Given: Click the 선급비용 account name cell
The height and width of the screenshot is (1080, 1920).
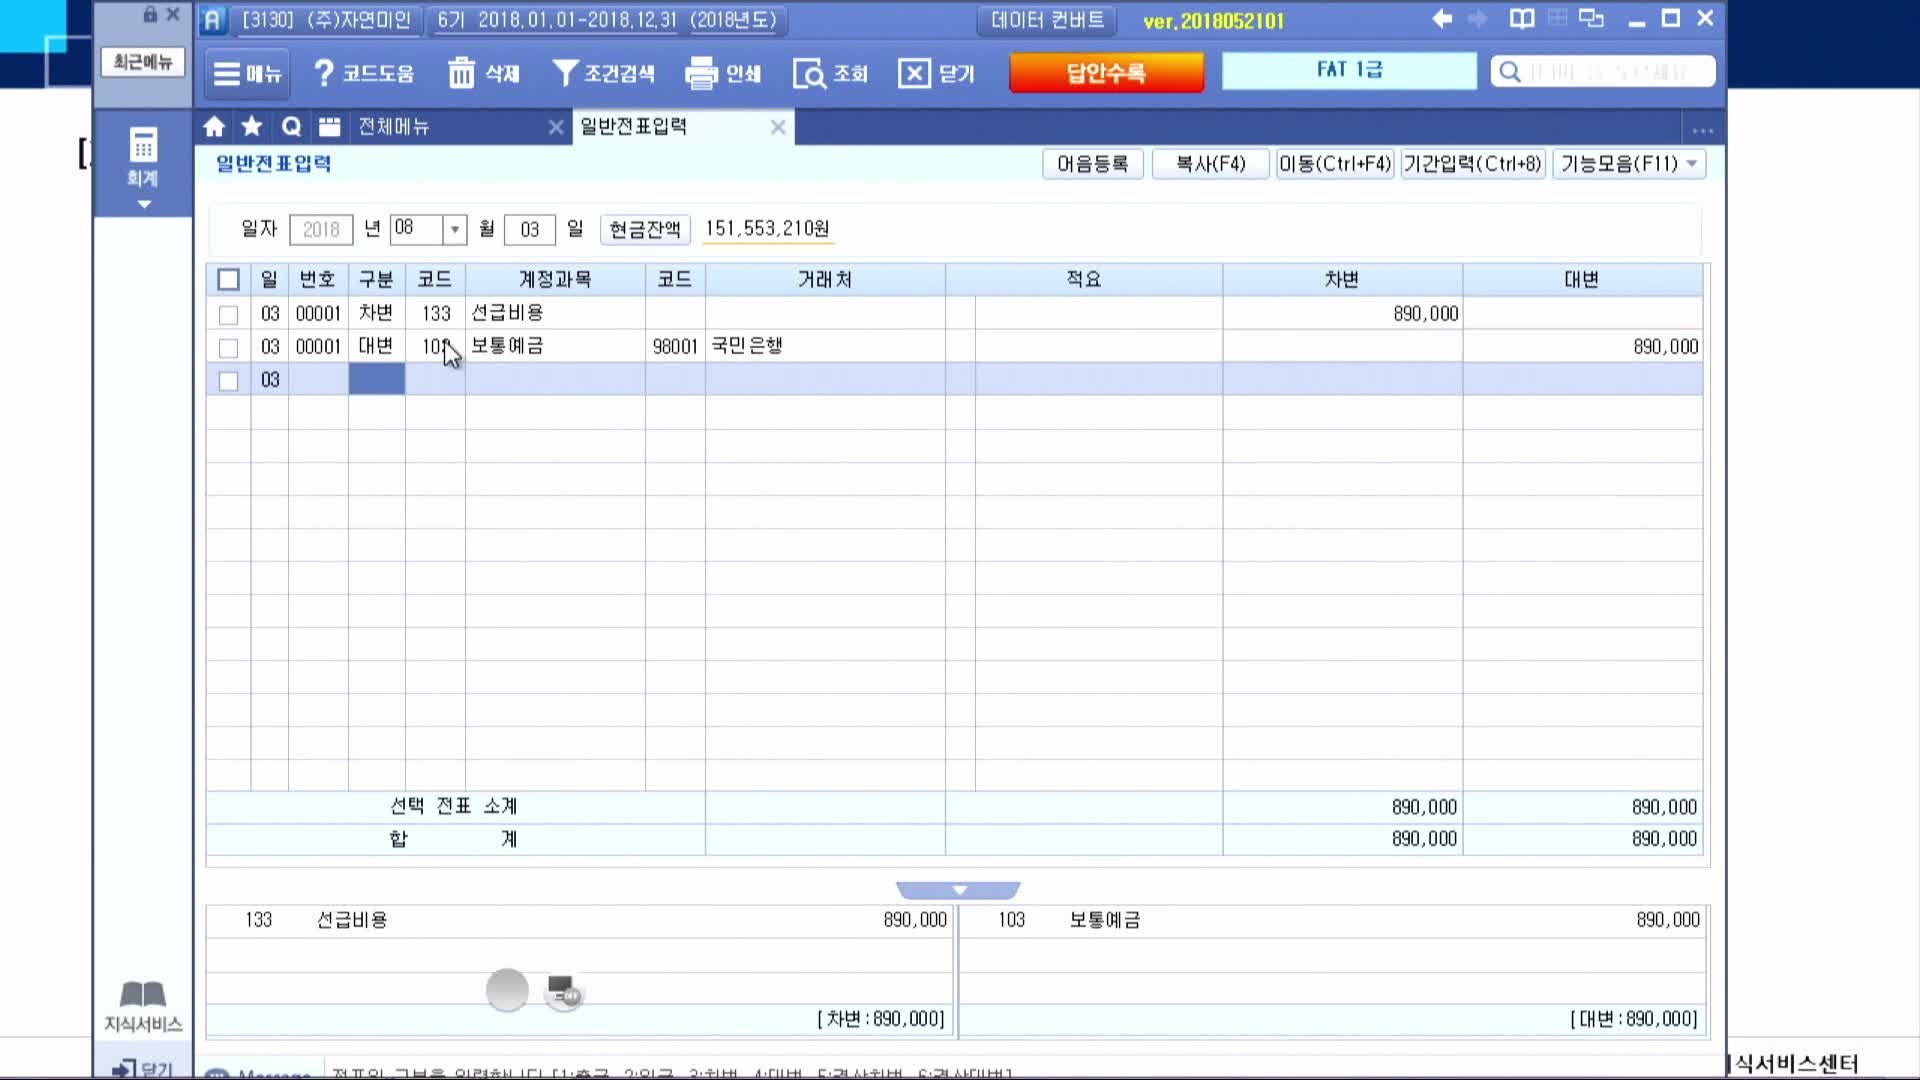Looking at the screenshot, I should pos(555,313).
